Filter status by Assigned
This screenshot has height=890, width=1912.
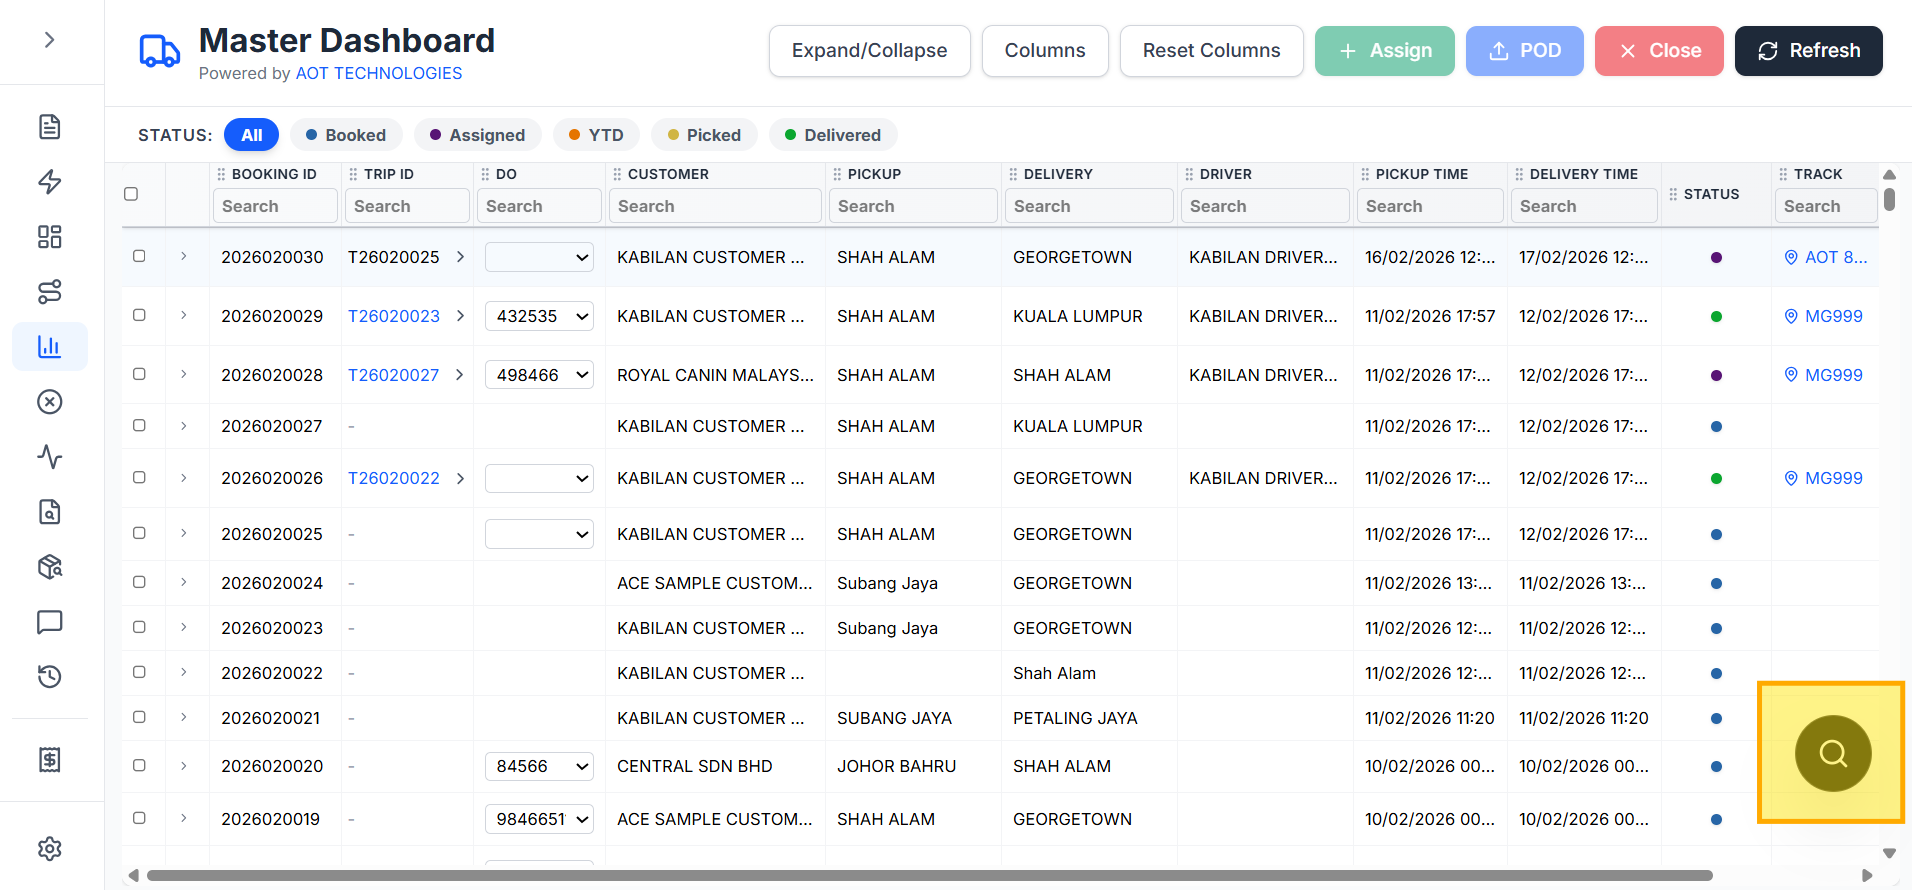(477, 135)
